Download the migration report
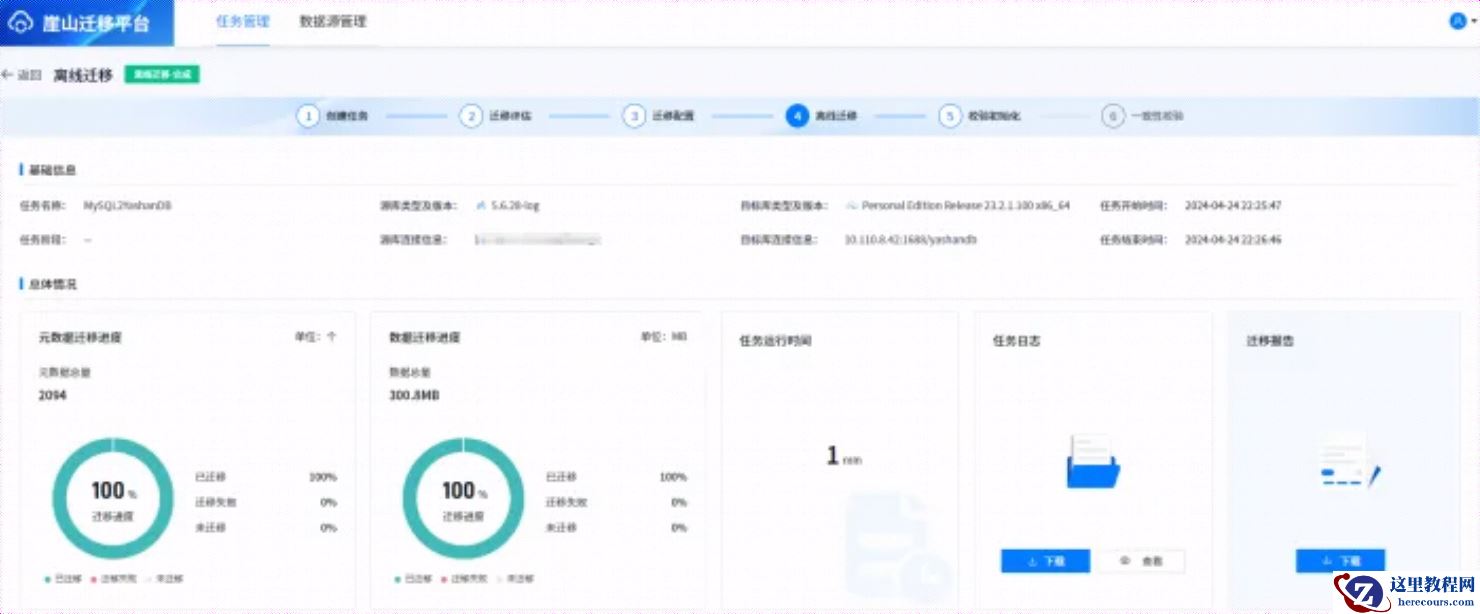This screenshot has height=614, width=1480. (1341, 561)
